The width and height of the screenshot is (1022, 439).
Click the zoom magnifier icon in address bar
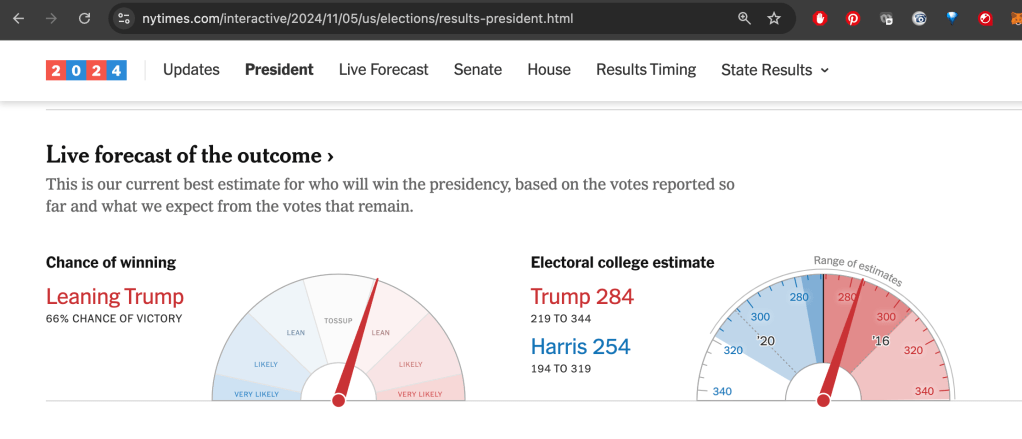[x=744, y=18]
